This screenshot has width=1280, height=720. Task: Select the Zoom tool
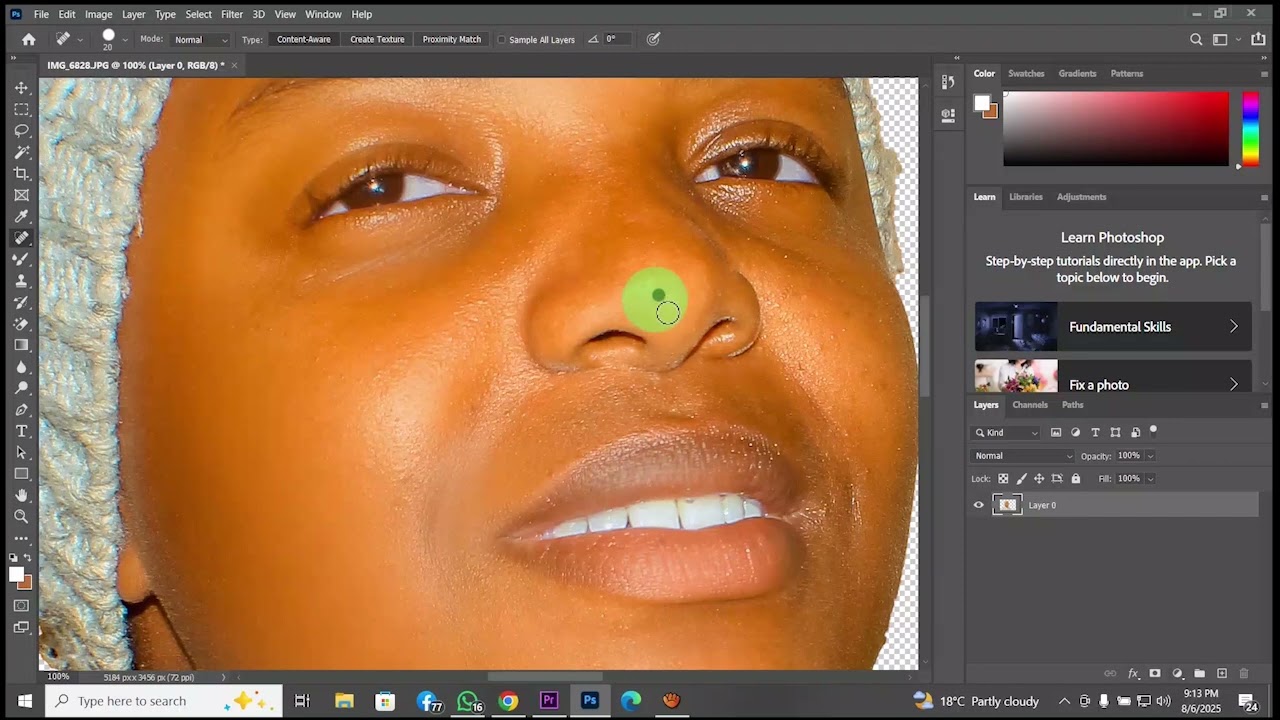(x=21, y=517)
